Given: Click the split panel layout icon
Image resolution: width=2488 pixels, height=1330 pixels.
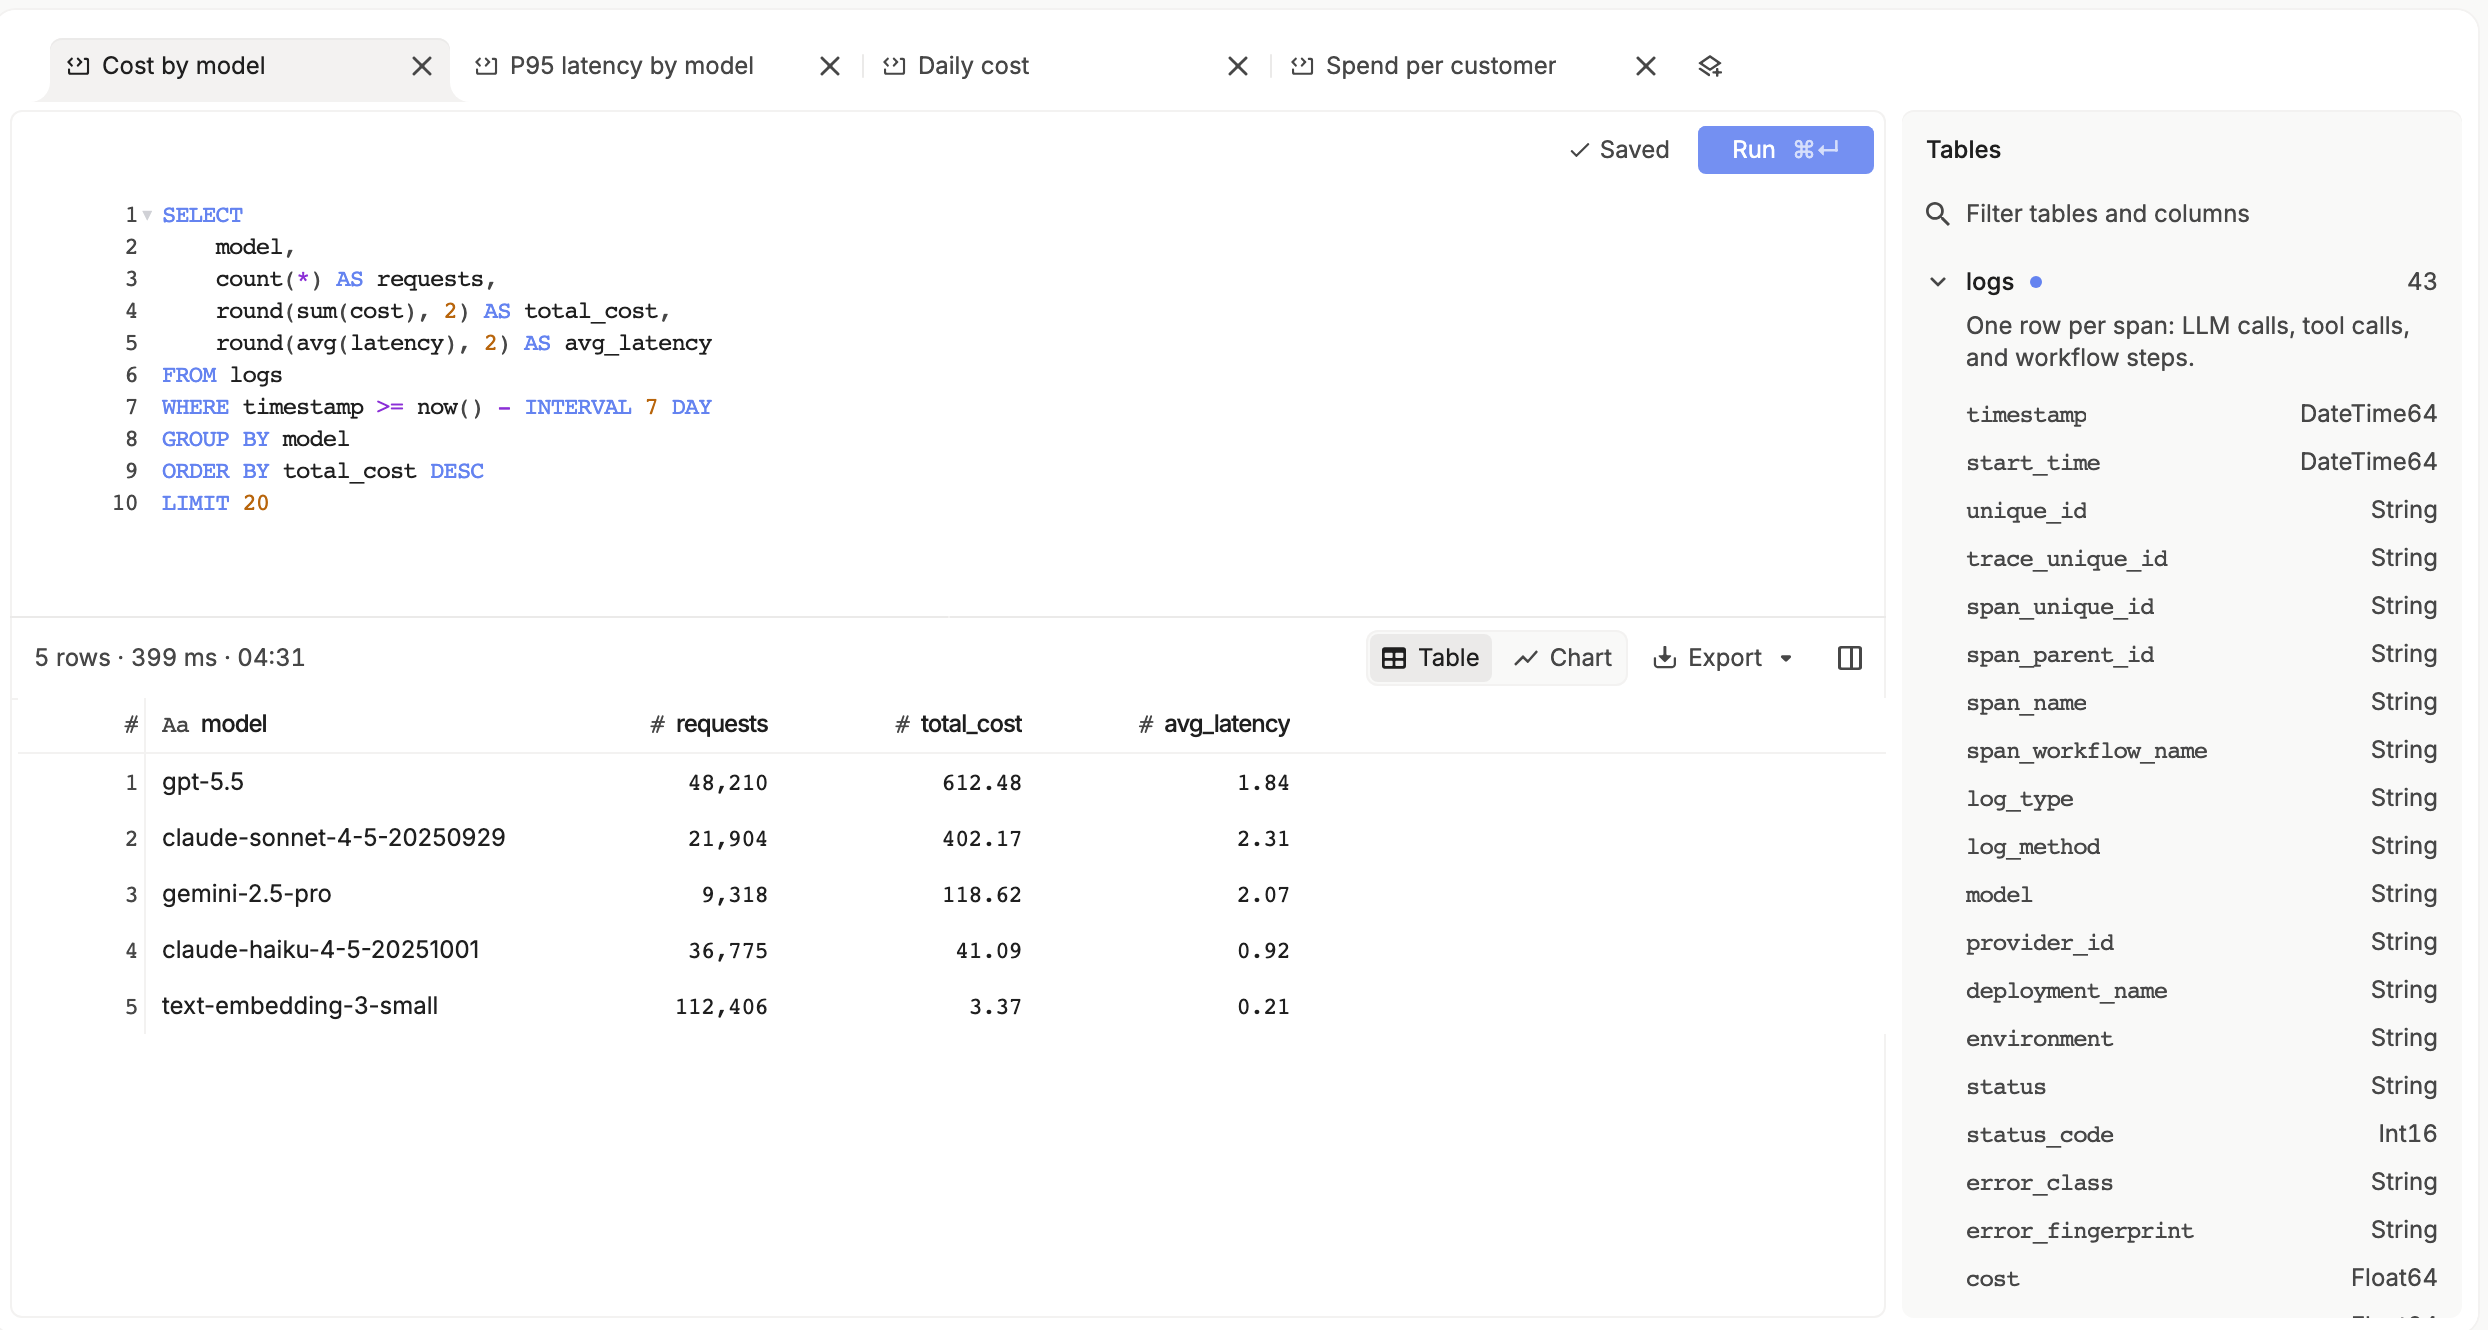Looking at the screenshot, I should [x=1850, y=658].
